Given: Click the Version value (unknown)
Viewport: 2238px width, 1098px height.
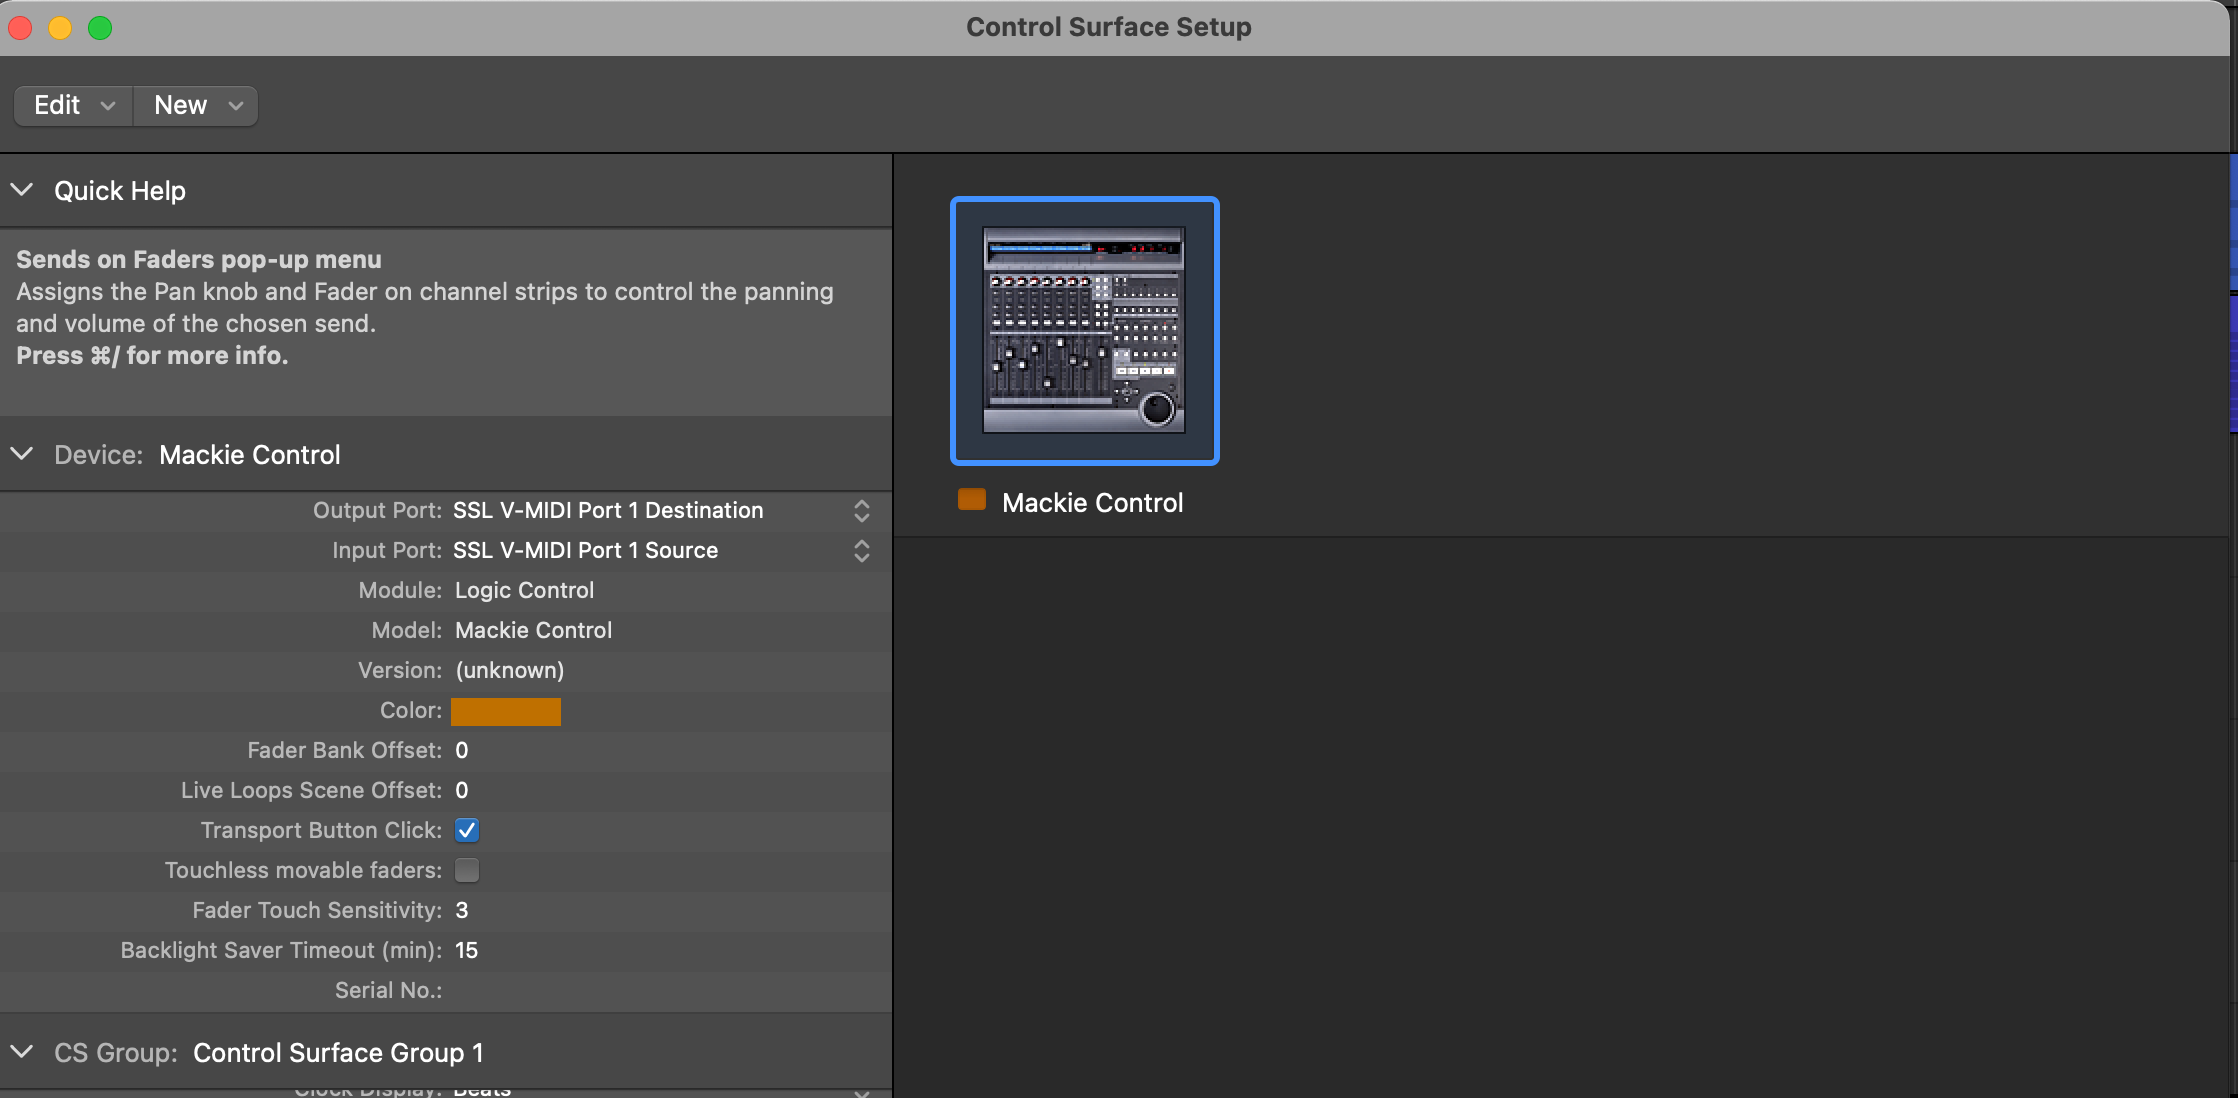Looking at the screenshot, I should (x=509, y=671).
